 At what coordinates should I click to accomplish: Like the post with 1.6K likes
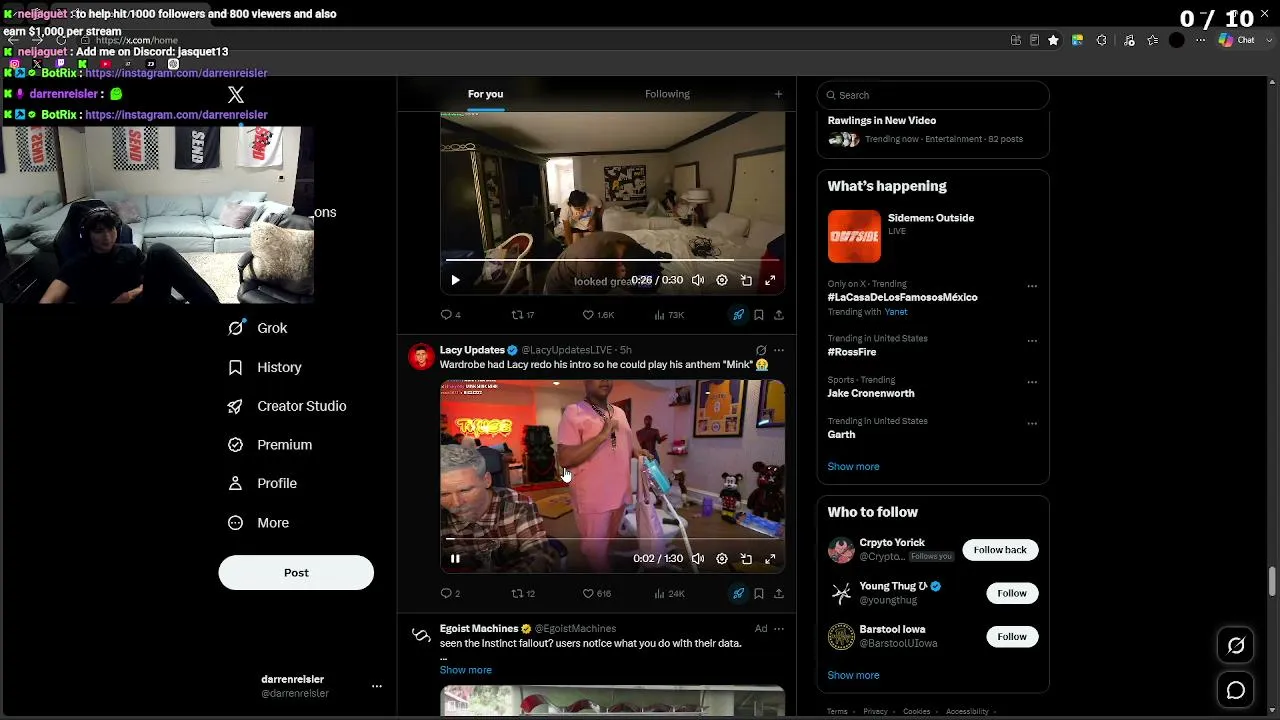click(x=598, y=315)
